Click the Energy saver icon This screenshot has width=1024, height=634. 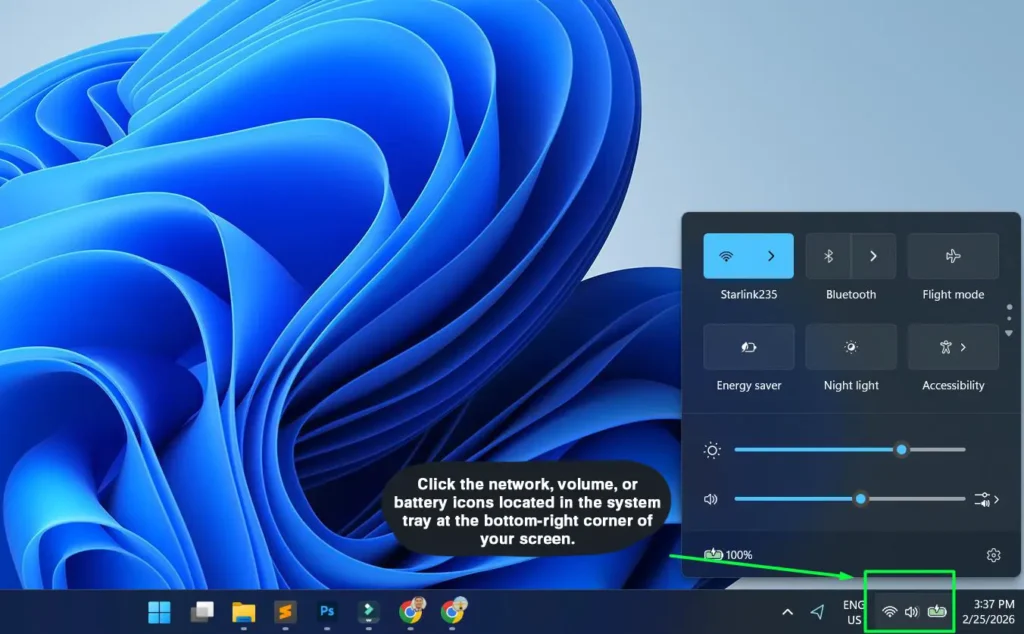click(x=748, y=346)
